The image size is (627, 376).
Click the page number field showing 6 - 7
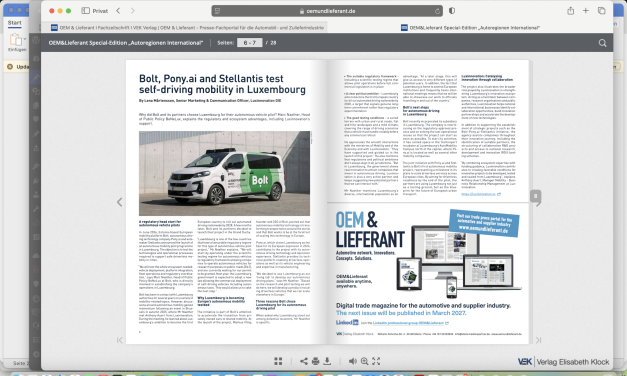(x=250, y=43)
